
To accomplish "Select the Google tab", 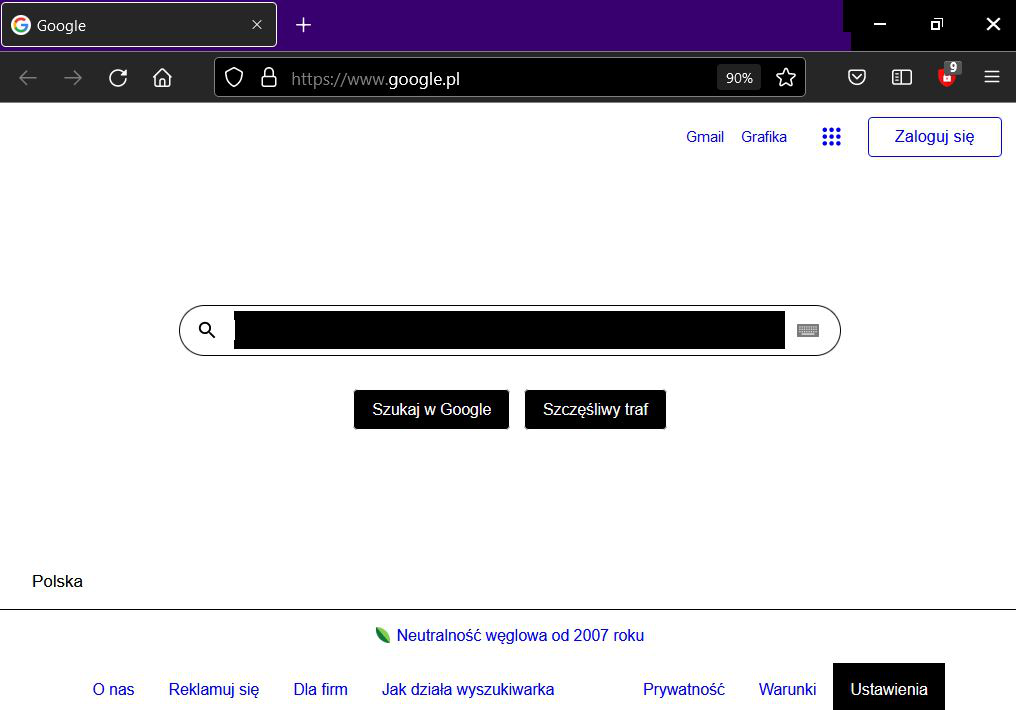I will [x=139, y=25].
